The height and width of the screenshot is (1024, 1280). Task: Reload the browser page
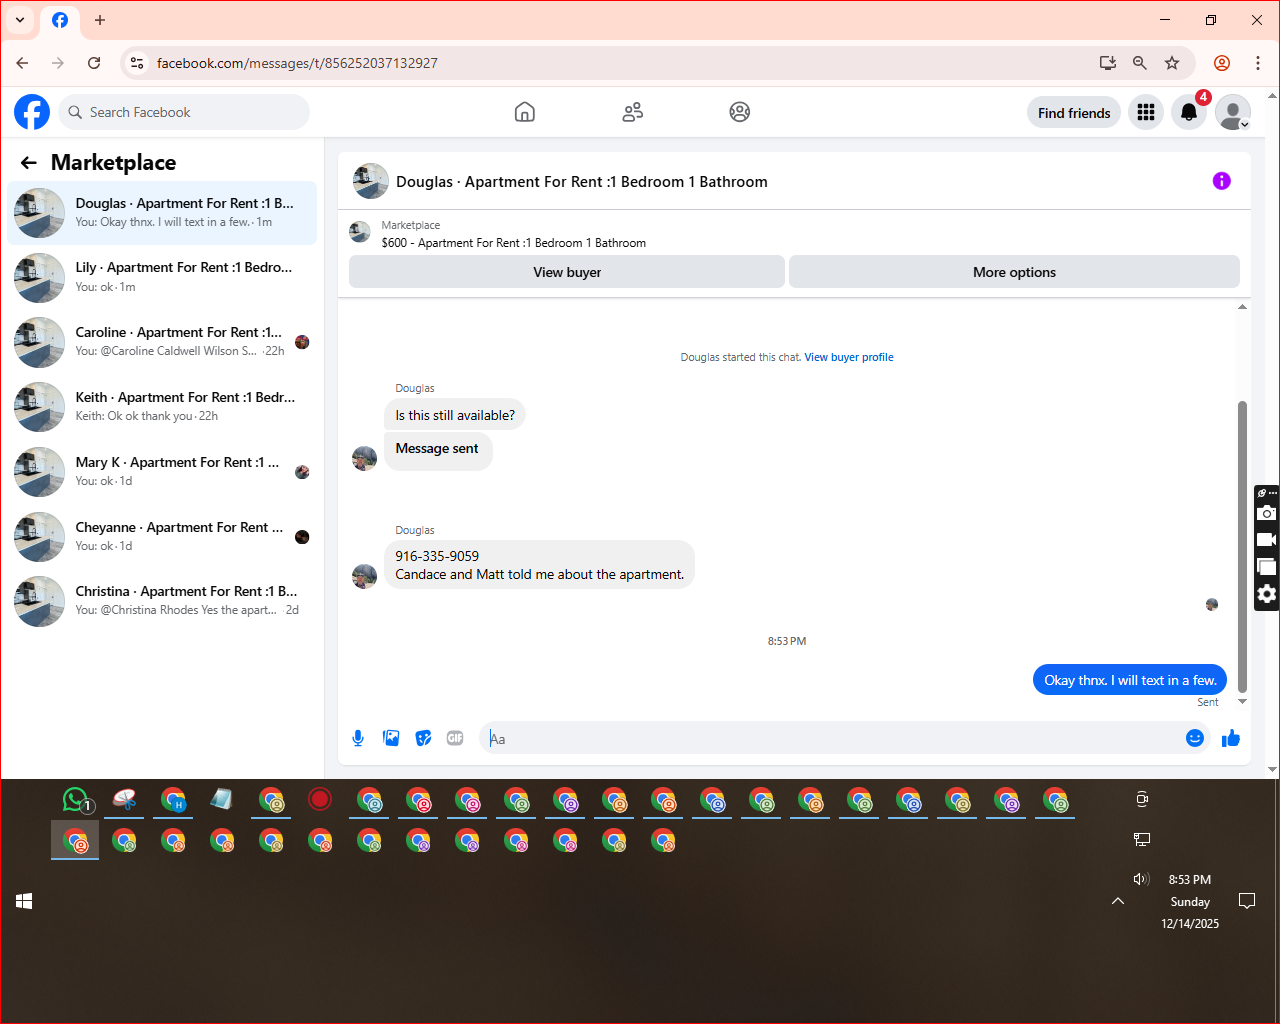pyautogui.click(x=94, y=63)
